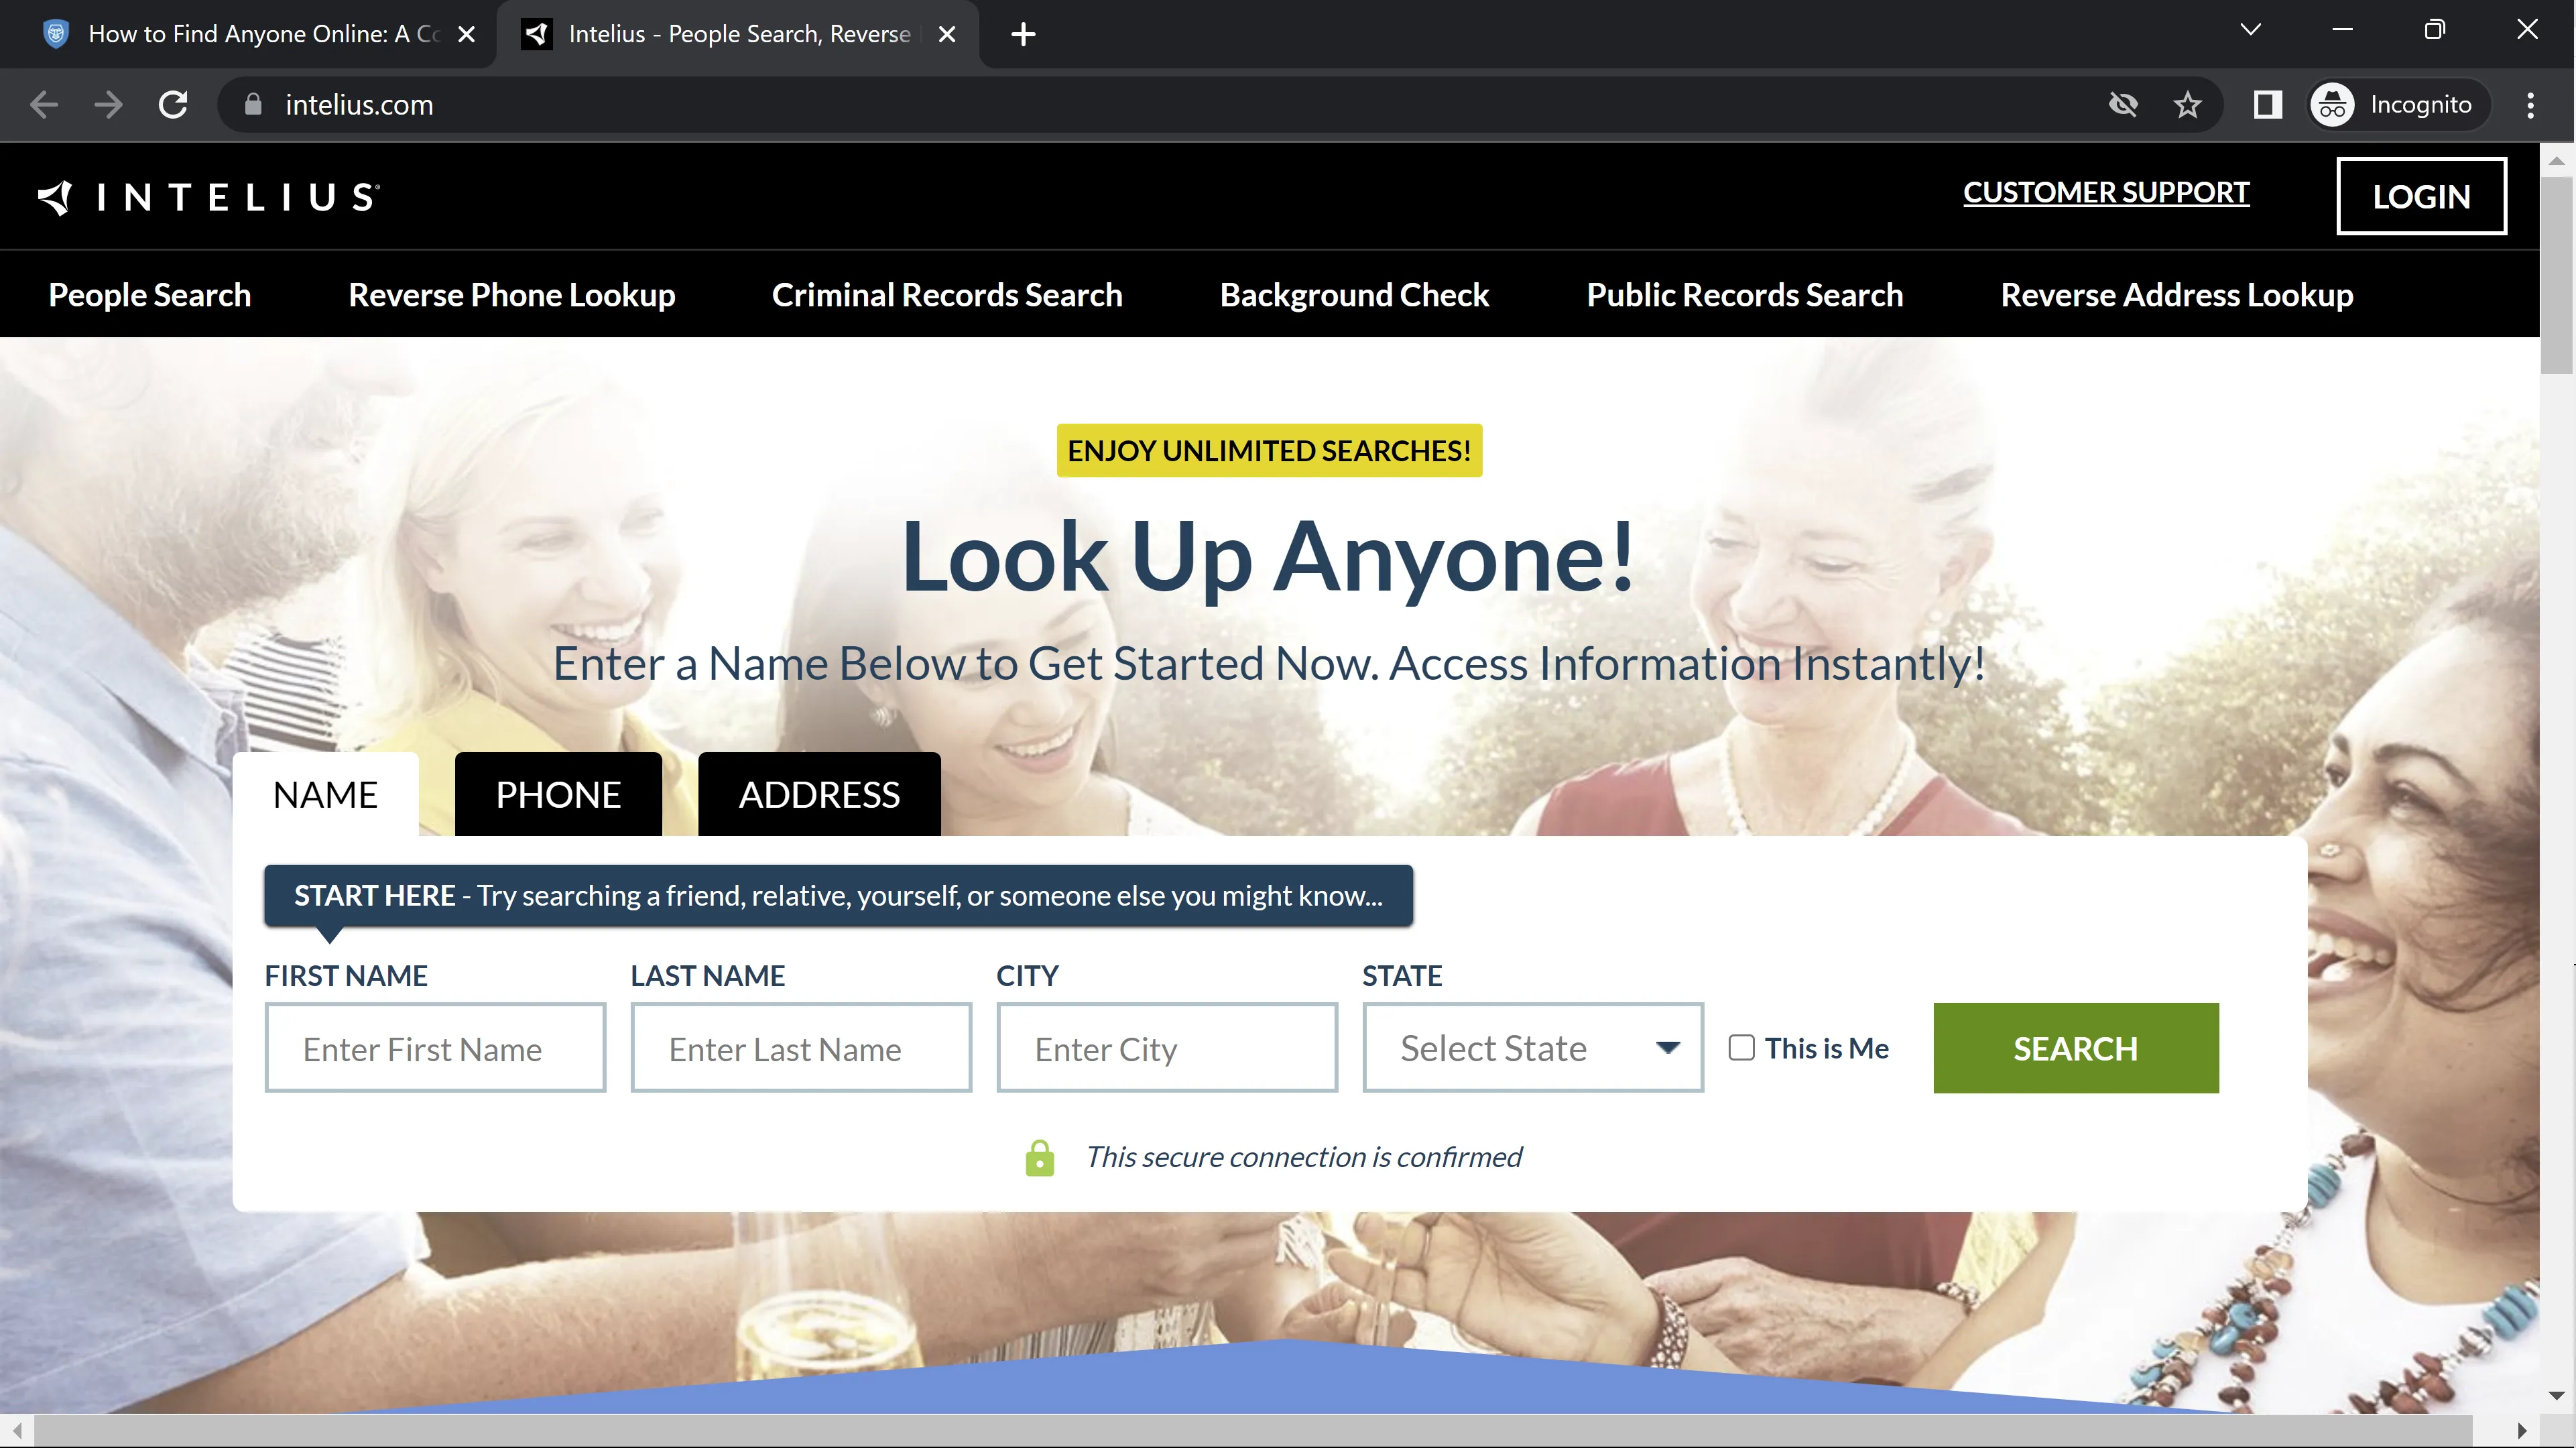The width and height of the screenshot is (2576, 1448).
Task: Open the Select State dropdown
Action: [x=1532, y=1047]
